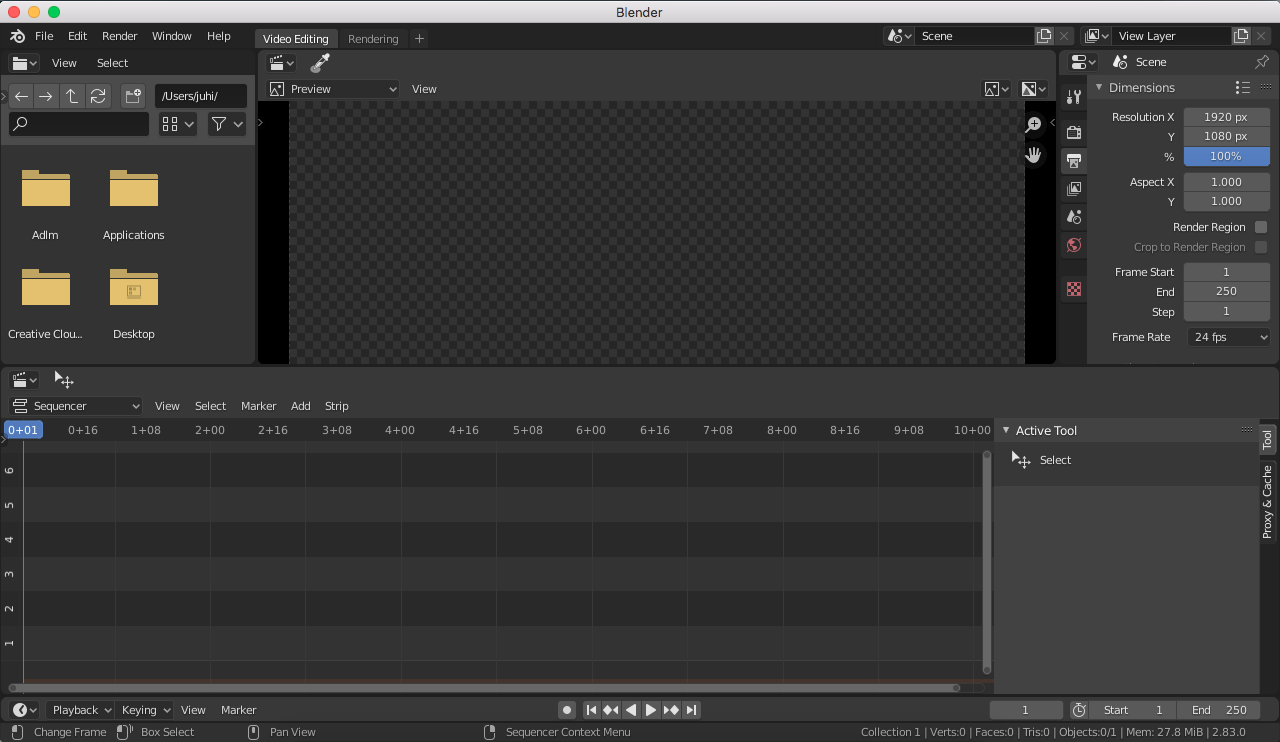Enable the Render Region checkbox
This screenshot has height=742, width=1280.
coord(1261,227)
